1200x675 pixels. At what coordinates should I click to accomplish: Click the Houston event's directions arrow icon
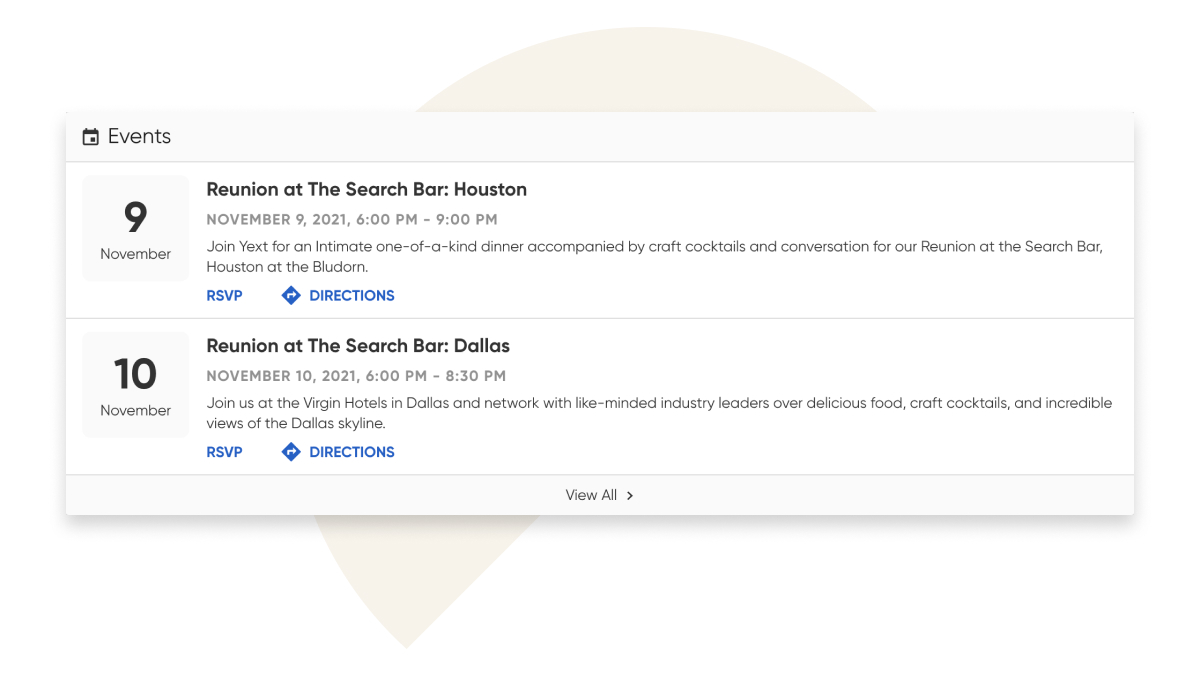pos(291,295)
